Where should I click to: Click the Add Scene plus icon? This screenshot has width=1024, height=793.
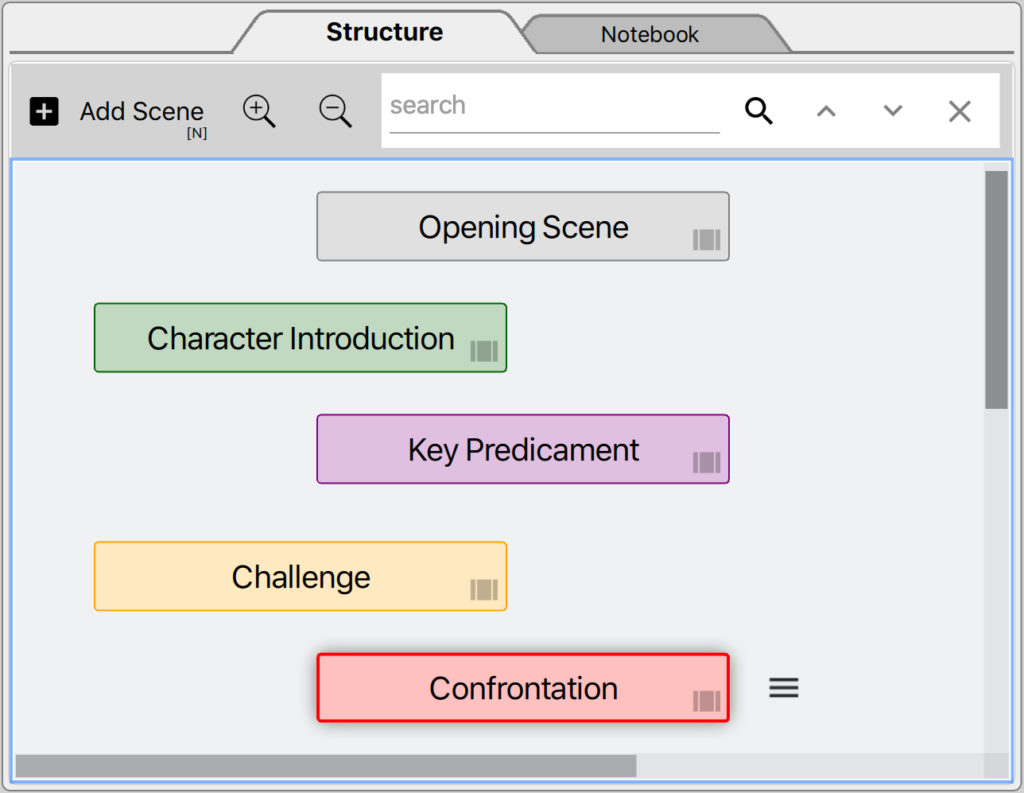[x=44, y=111]
